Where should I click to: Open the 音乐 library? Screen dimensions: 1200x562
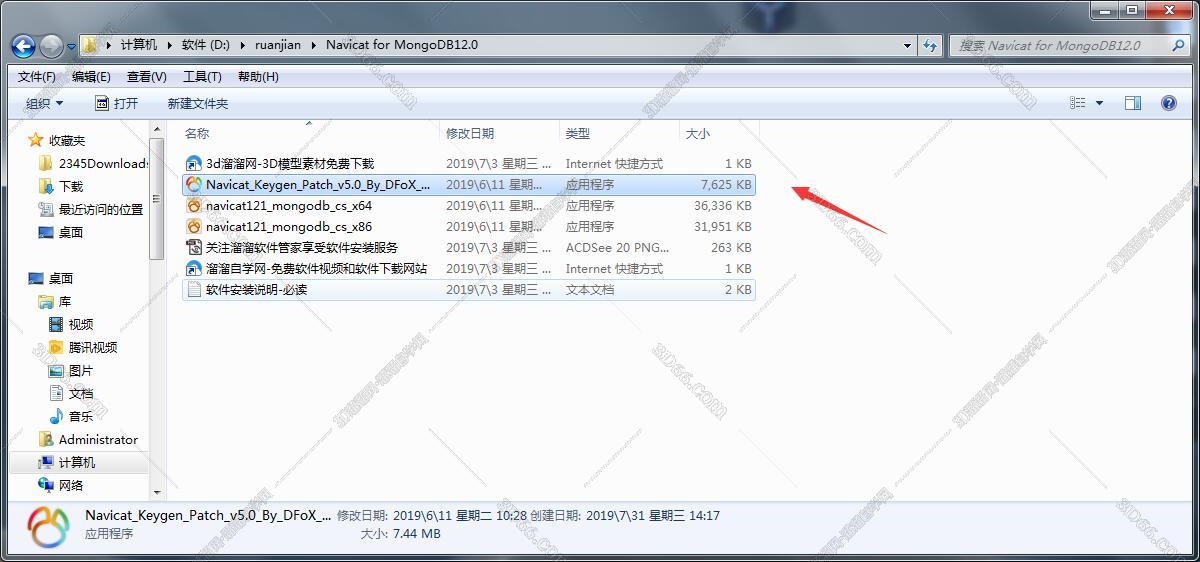point(81,416)
